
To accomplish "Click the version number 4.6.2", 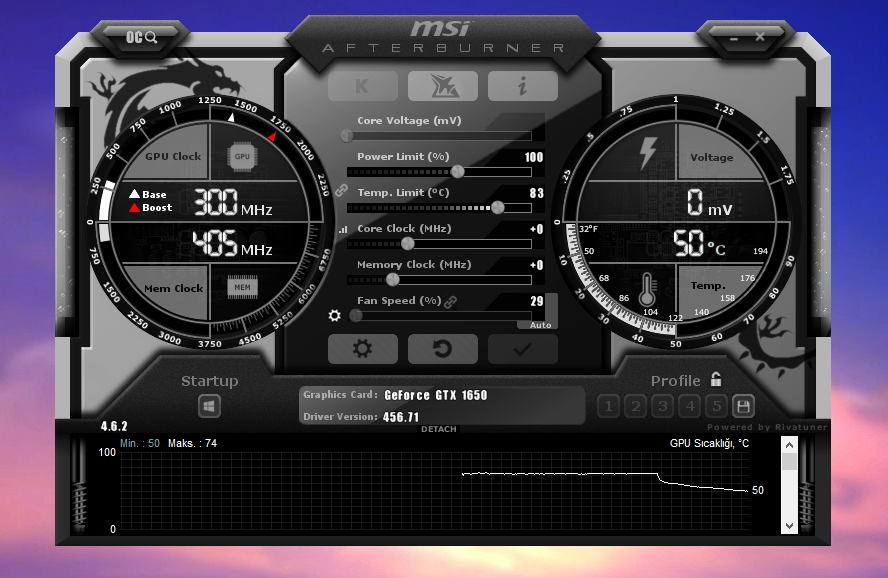I will pyautogui.click(x=114, y=426).
